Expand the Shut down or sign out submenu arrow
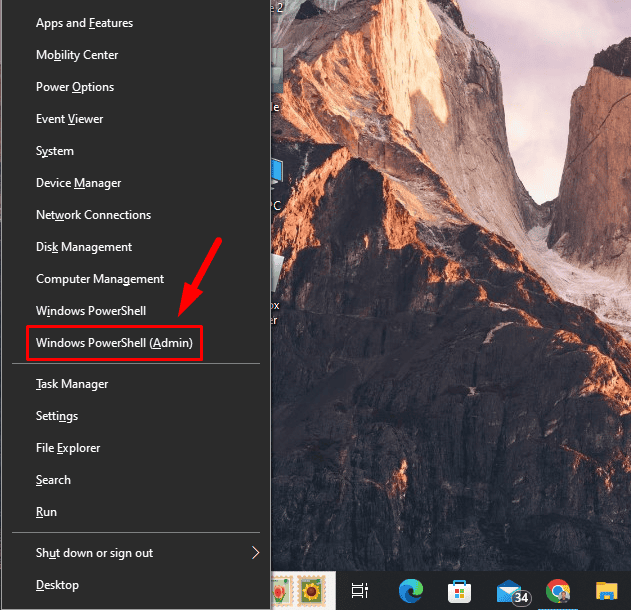 [255, 553]
